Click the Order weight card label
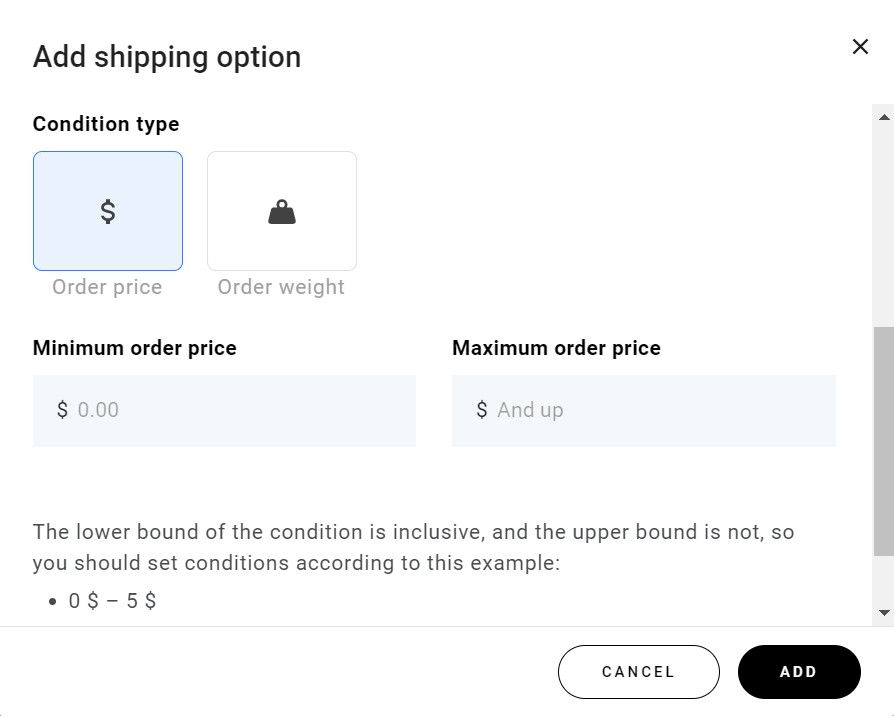The width and height of the screenshot is (894, 716). (281, 287)
